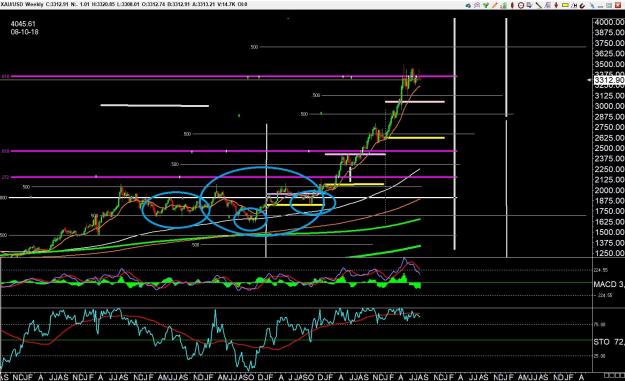Click the 75.00 stochastic scale label
The image size is (625, 381).
point(599,324)
